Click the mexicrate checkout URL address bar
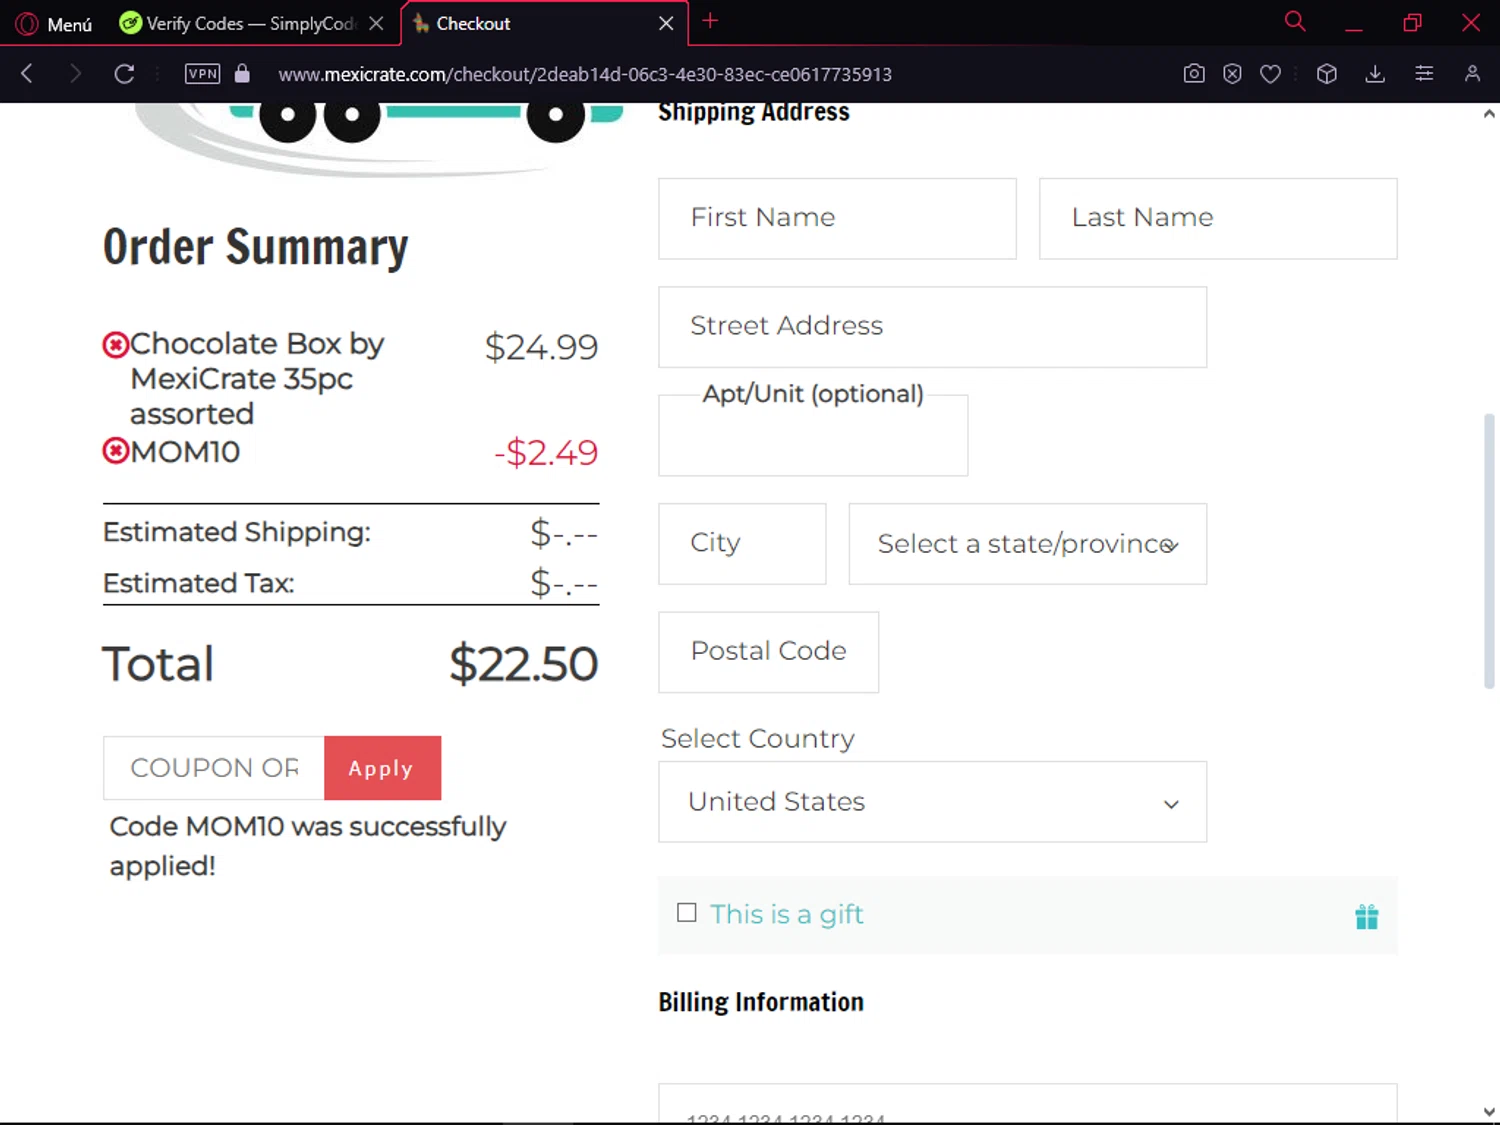 pos(585,74)
